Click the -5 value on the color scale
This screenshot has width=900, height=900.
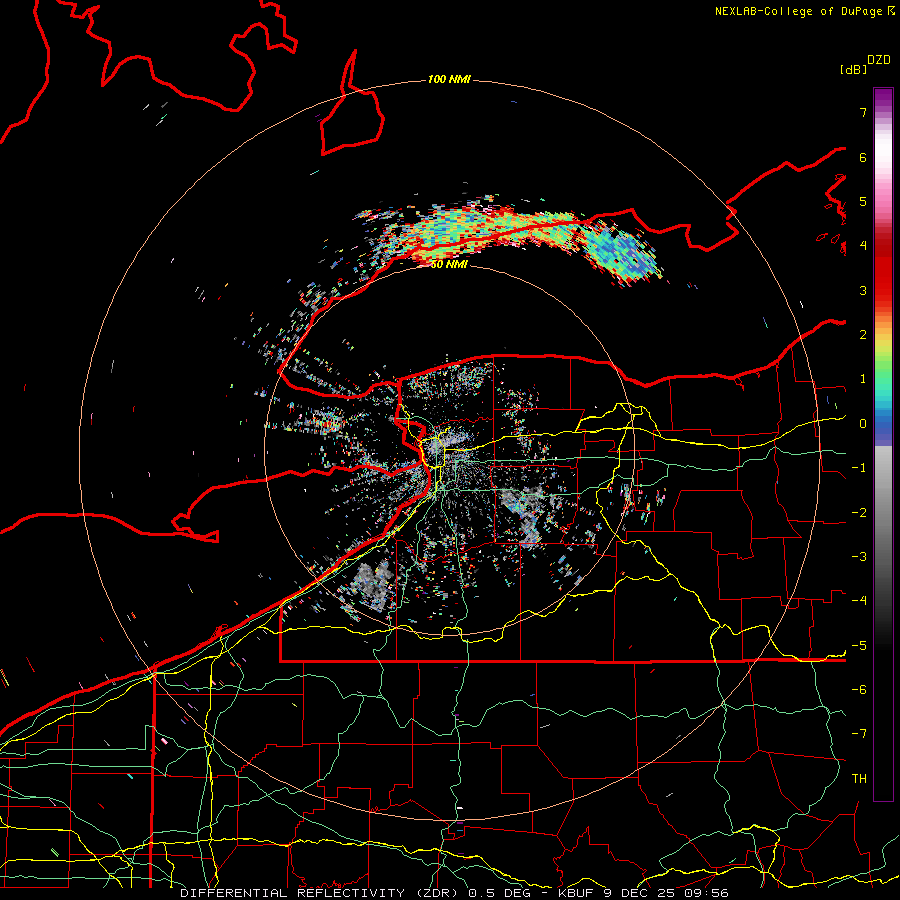(x=859, y=646)
